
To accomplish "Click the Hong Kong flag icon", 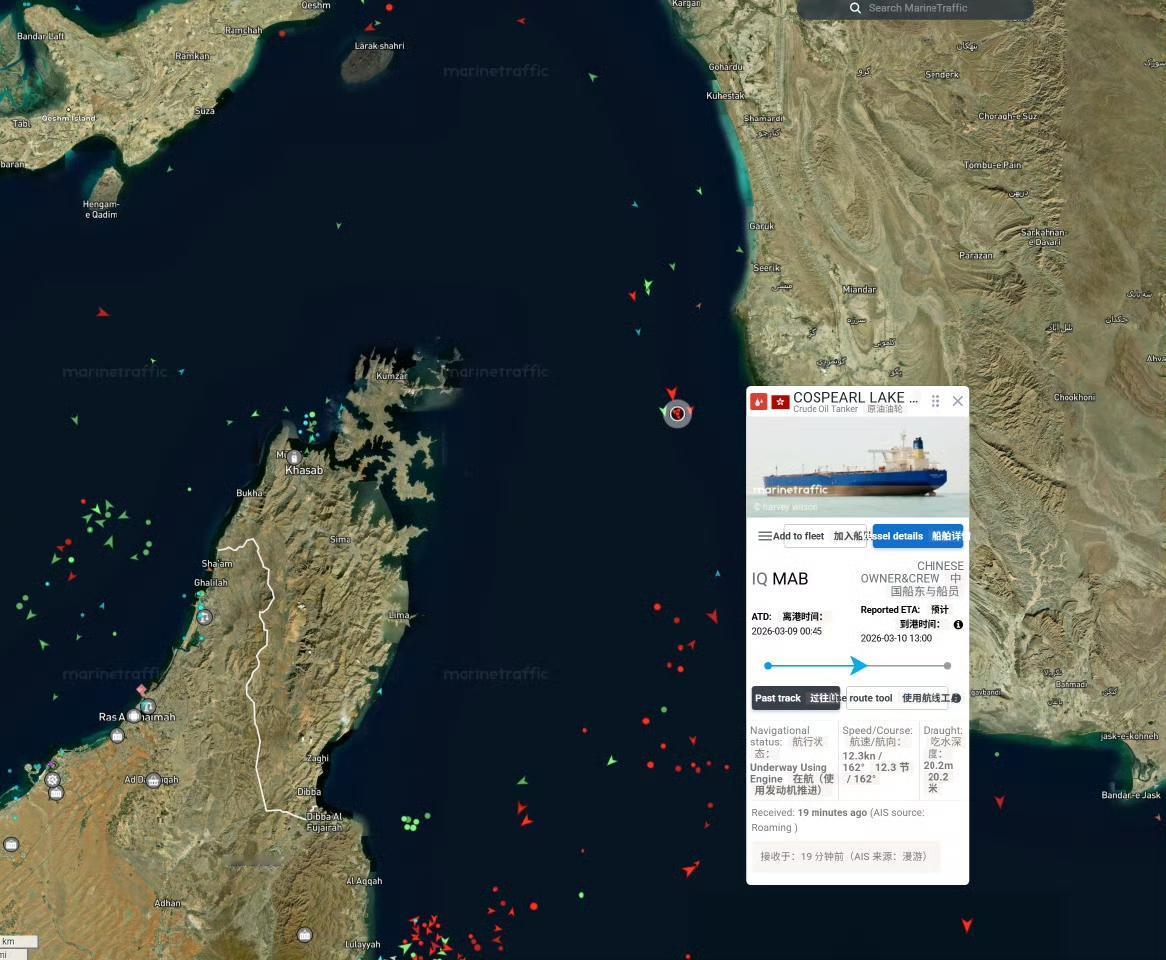I will [780, 402].
